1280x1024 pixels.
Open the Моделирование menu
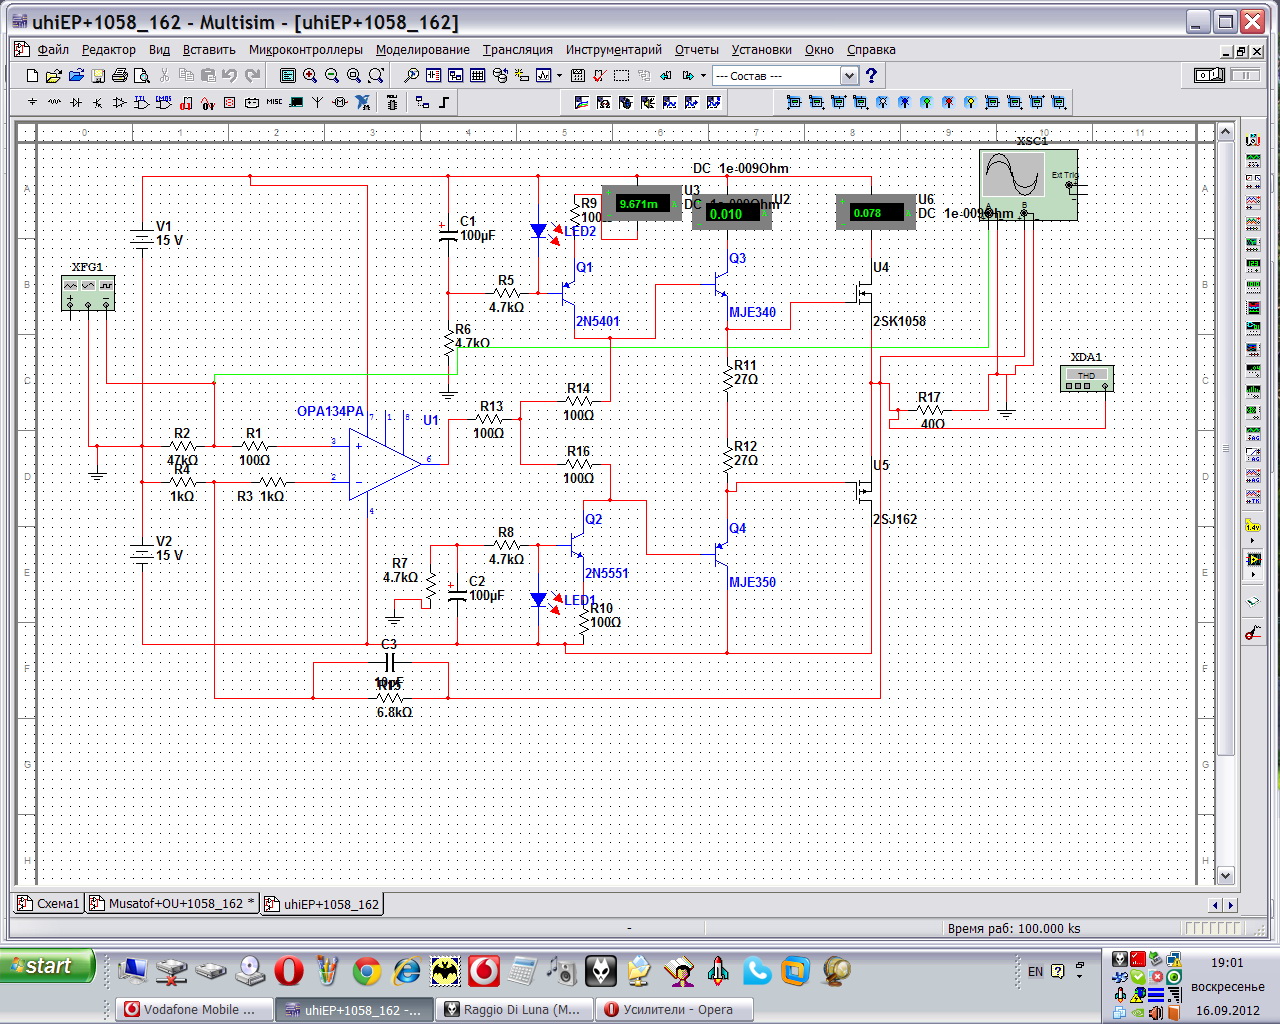422,49
